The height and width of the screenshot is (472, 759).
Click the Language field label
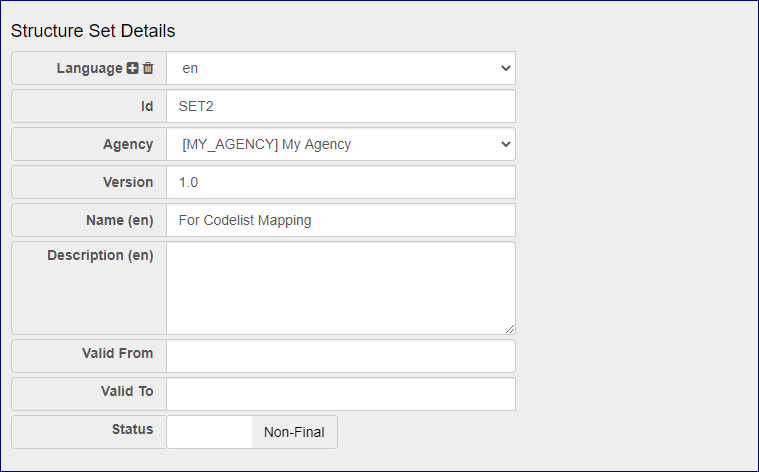tap(89, 69)
